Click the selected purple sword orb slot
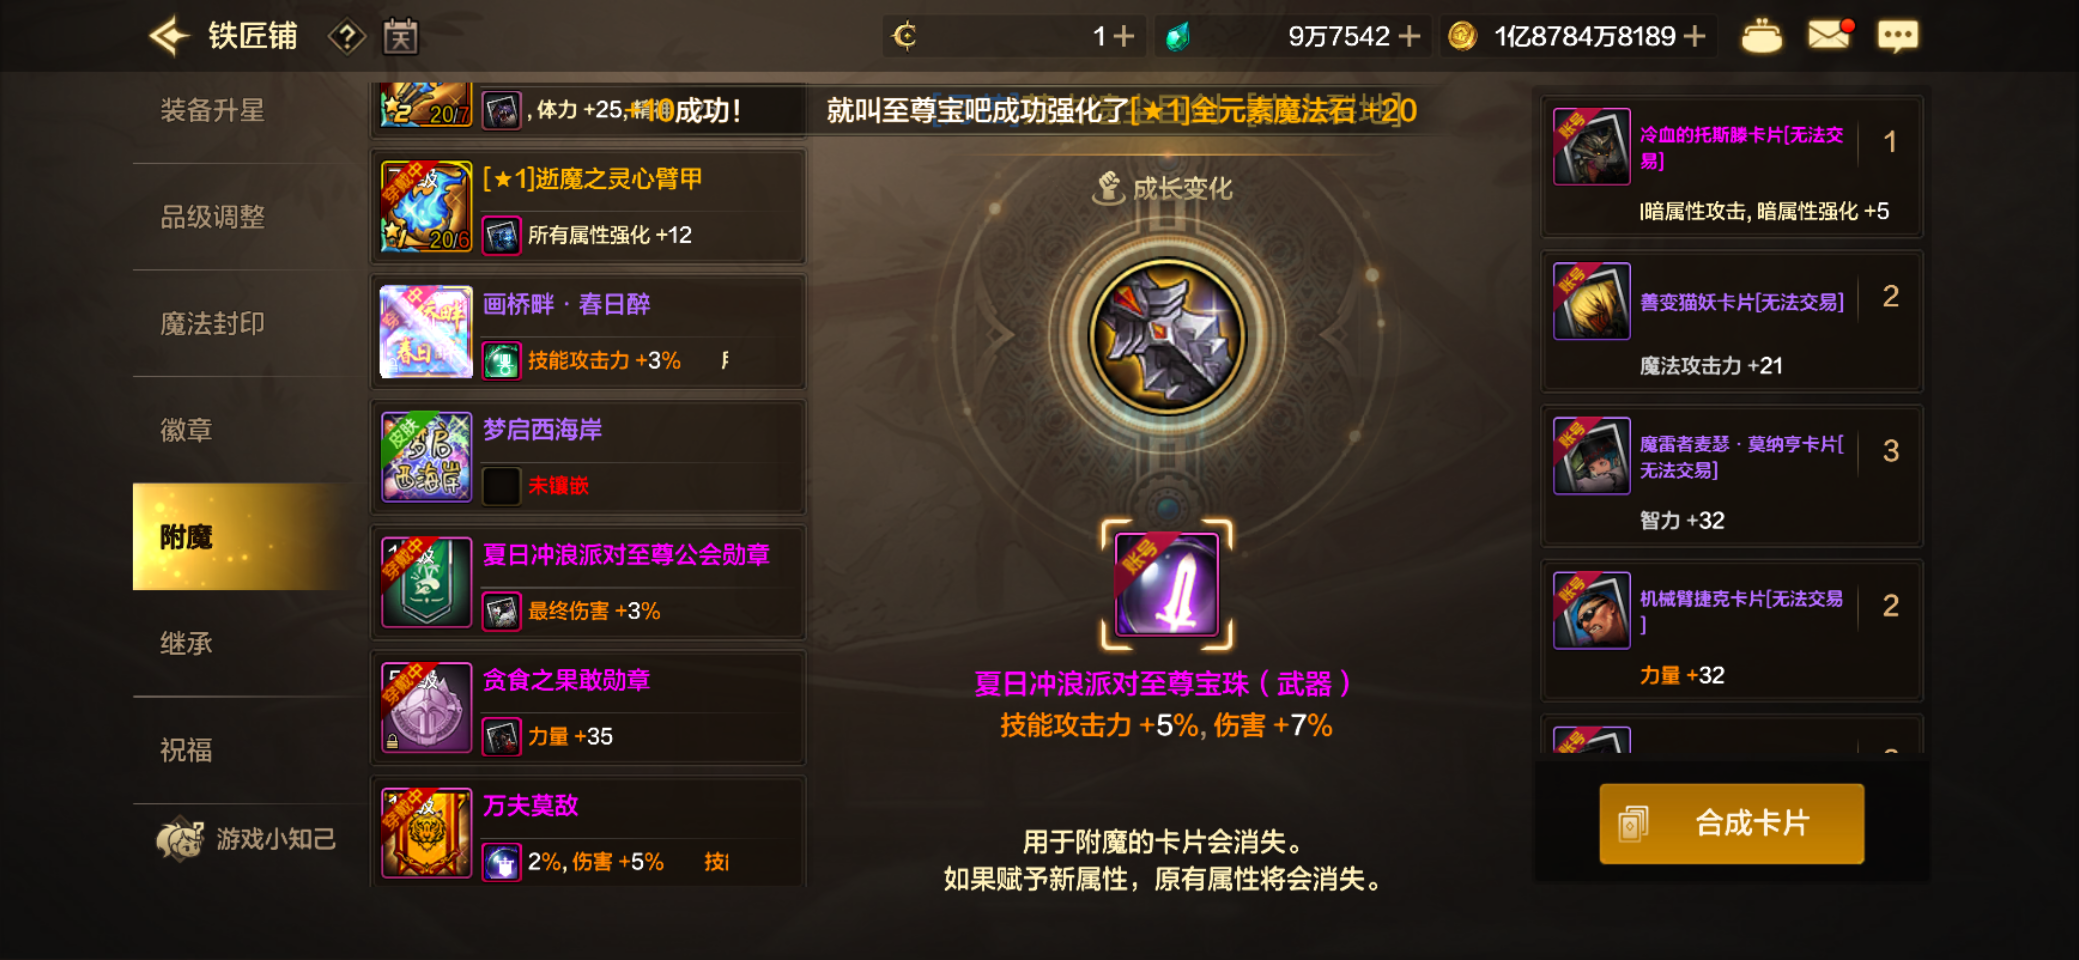 click(1167, 585)
